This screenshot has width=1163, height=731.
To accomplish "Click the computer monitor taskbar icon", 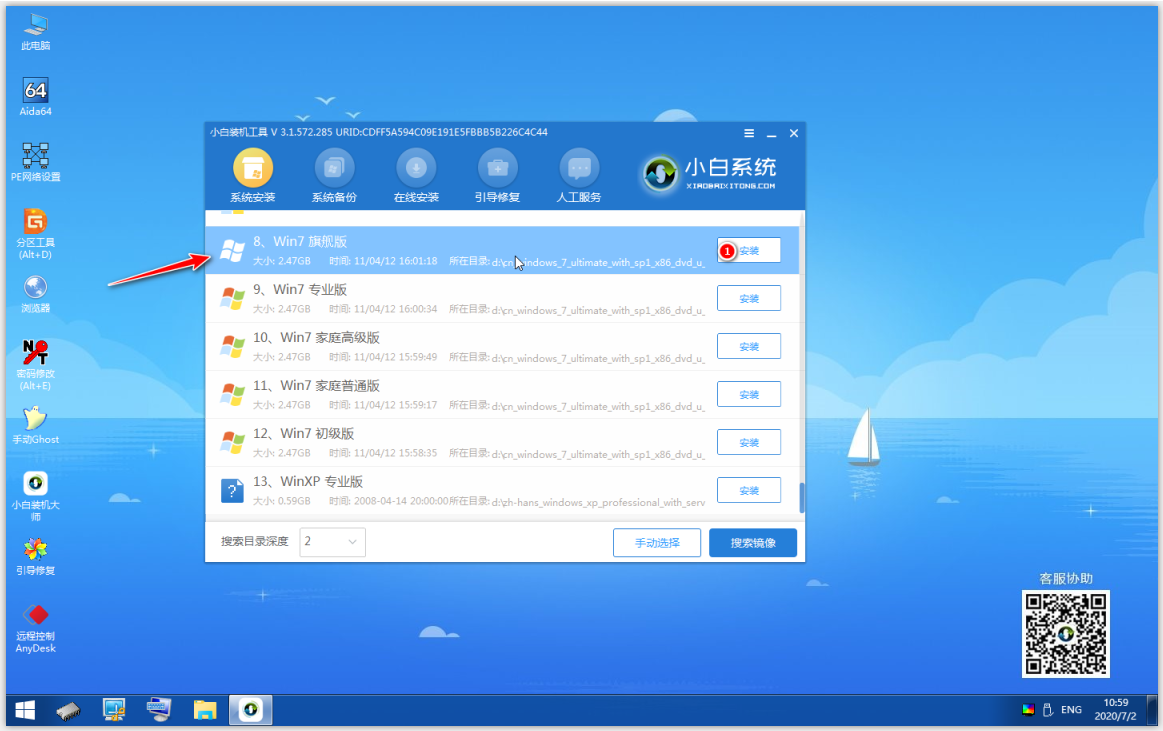I will [114, 711].
